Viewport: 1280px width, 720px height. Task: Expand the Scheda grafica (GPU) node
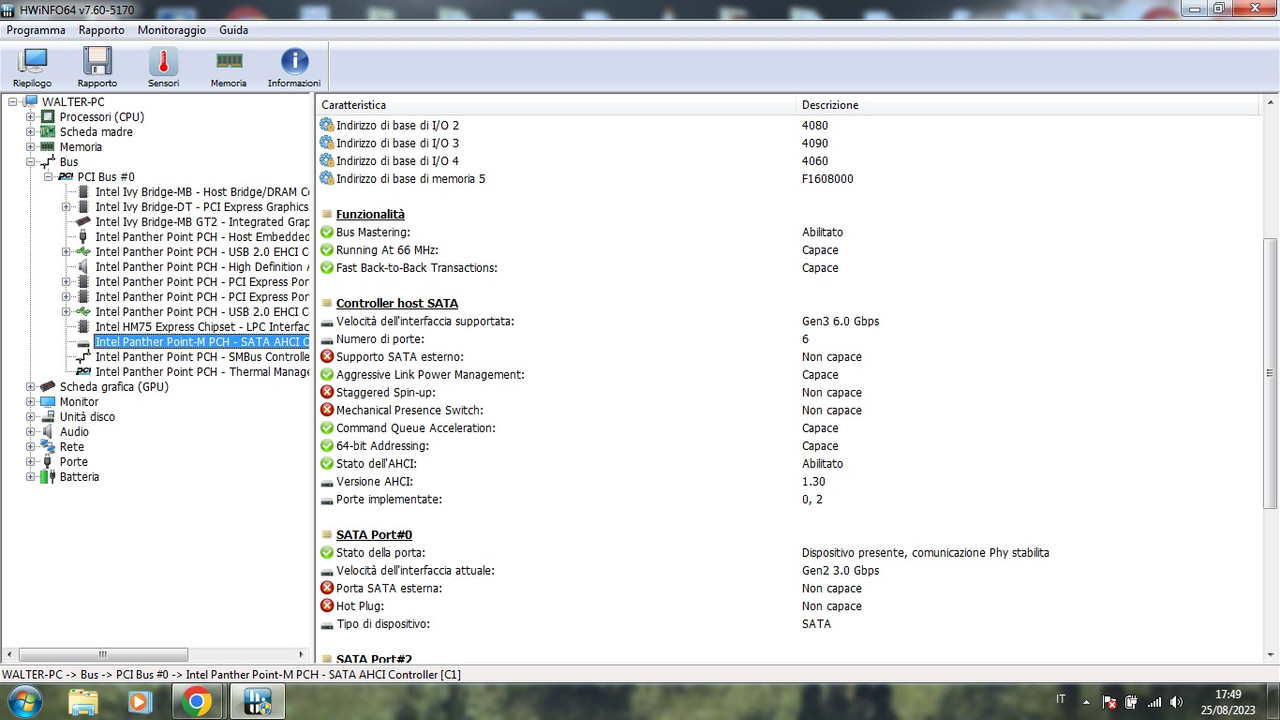click(30, 387)
